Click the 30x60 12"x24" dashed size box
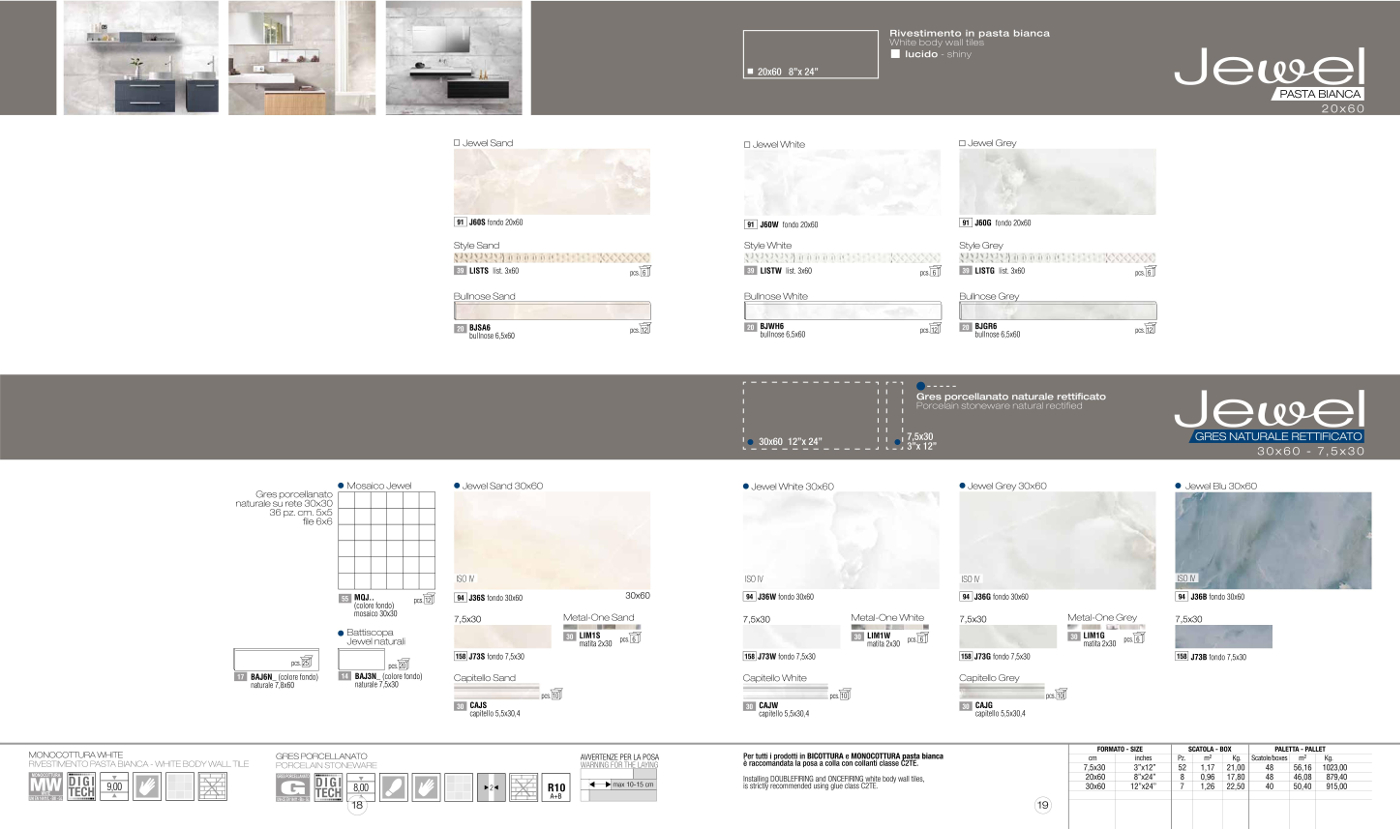This screenshot has height=829, width=1400. click(811, 415)
